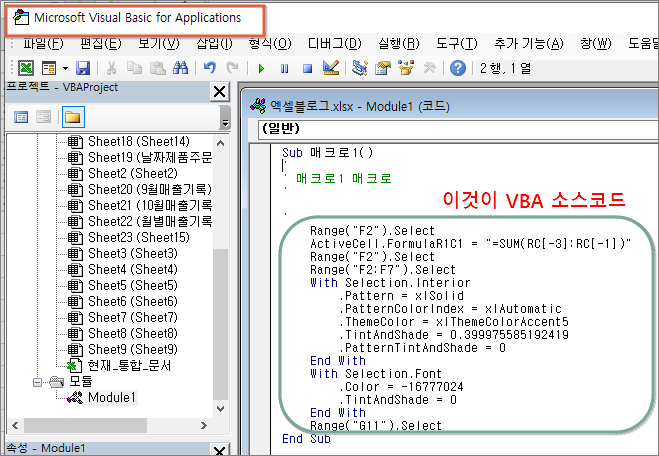Click the Insert UserForm toolbar icon
Viewport: 659px width, 456px height.
[x=49, y=68]
